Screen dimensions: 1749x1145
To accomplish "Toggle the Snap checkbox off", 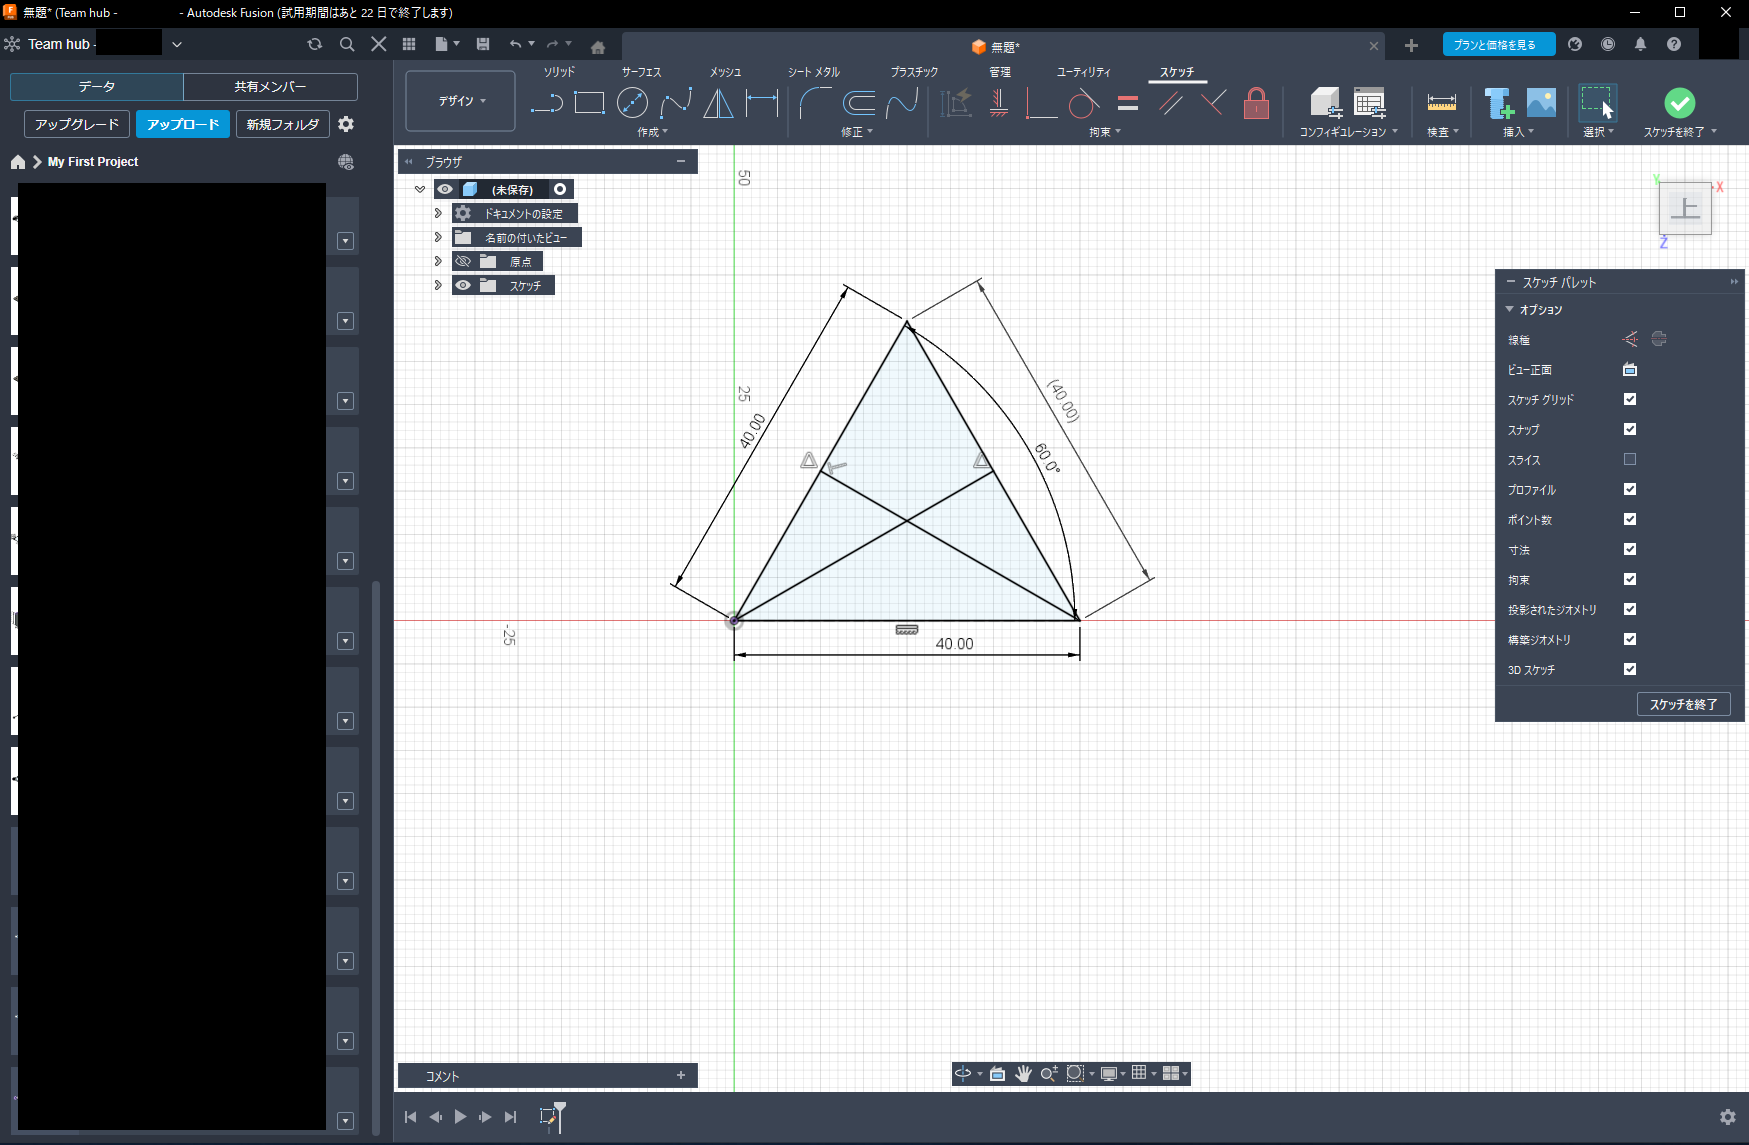I will click(x=1630, y=429).
